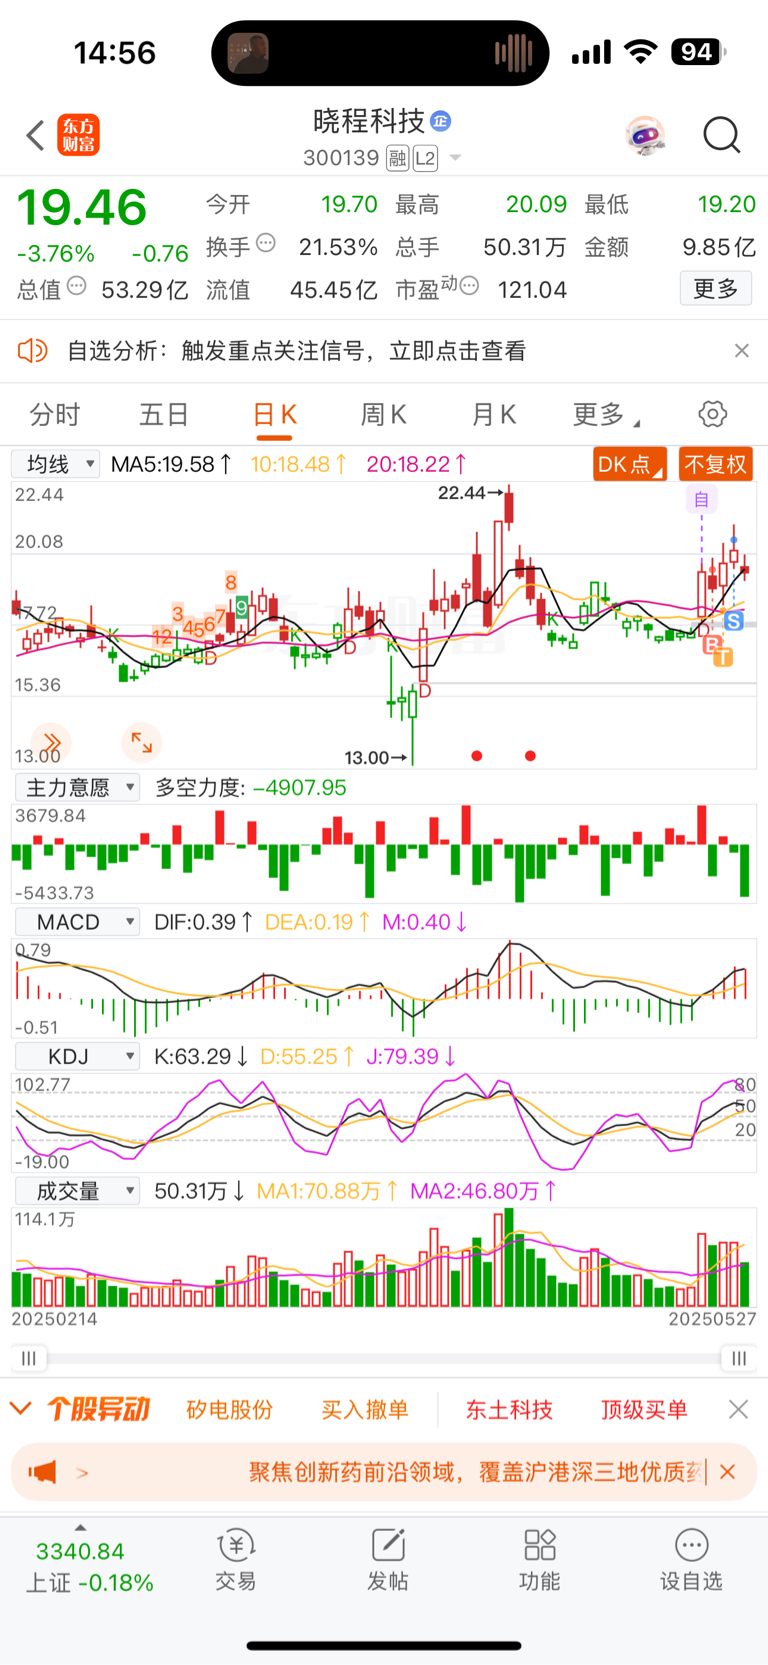The width and height of the screenshot is (768, 1665).
Task: Tap the 更多 button in quote panel
Action: coord(716,289)
